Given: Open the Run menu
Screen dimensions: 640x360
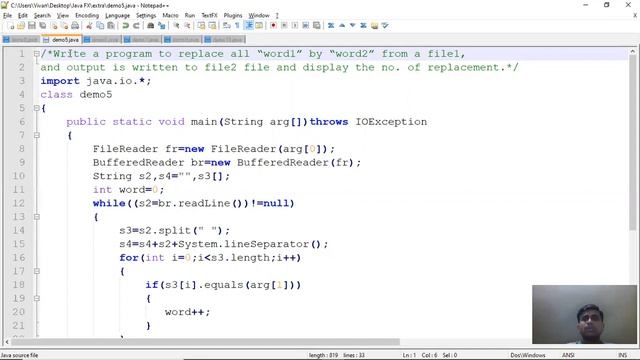Looking at the screenshot, I should [x=190, y=16].
